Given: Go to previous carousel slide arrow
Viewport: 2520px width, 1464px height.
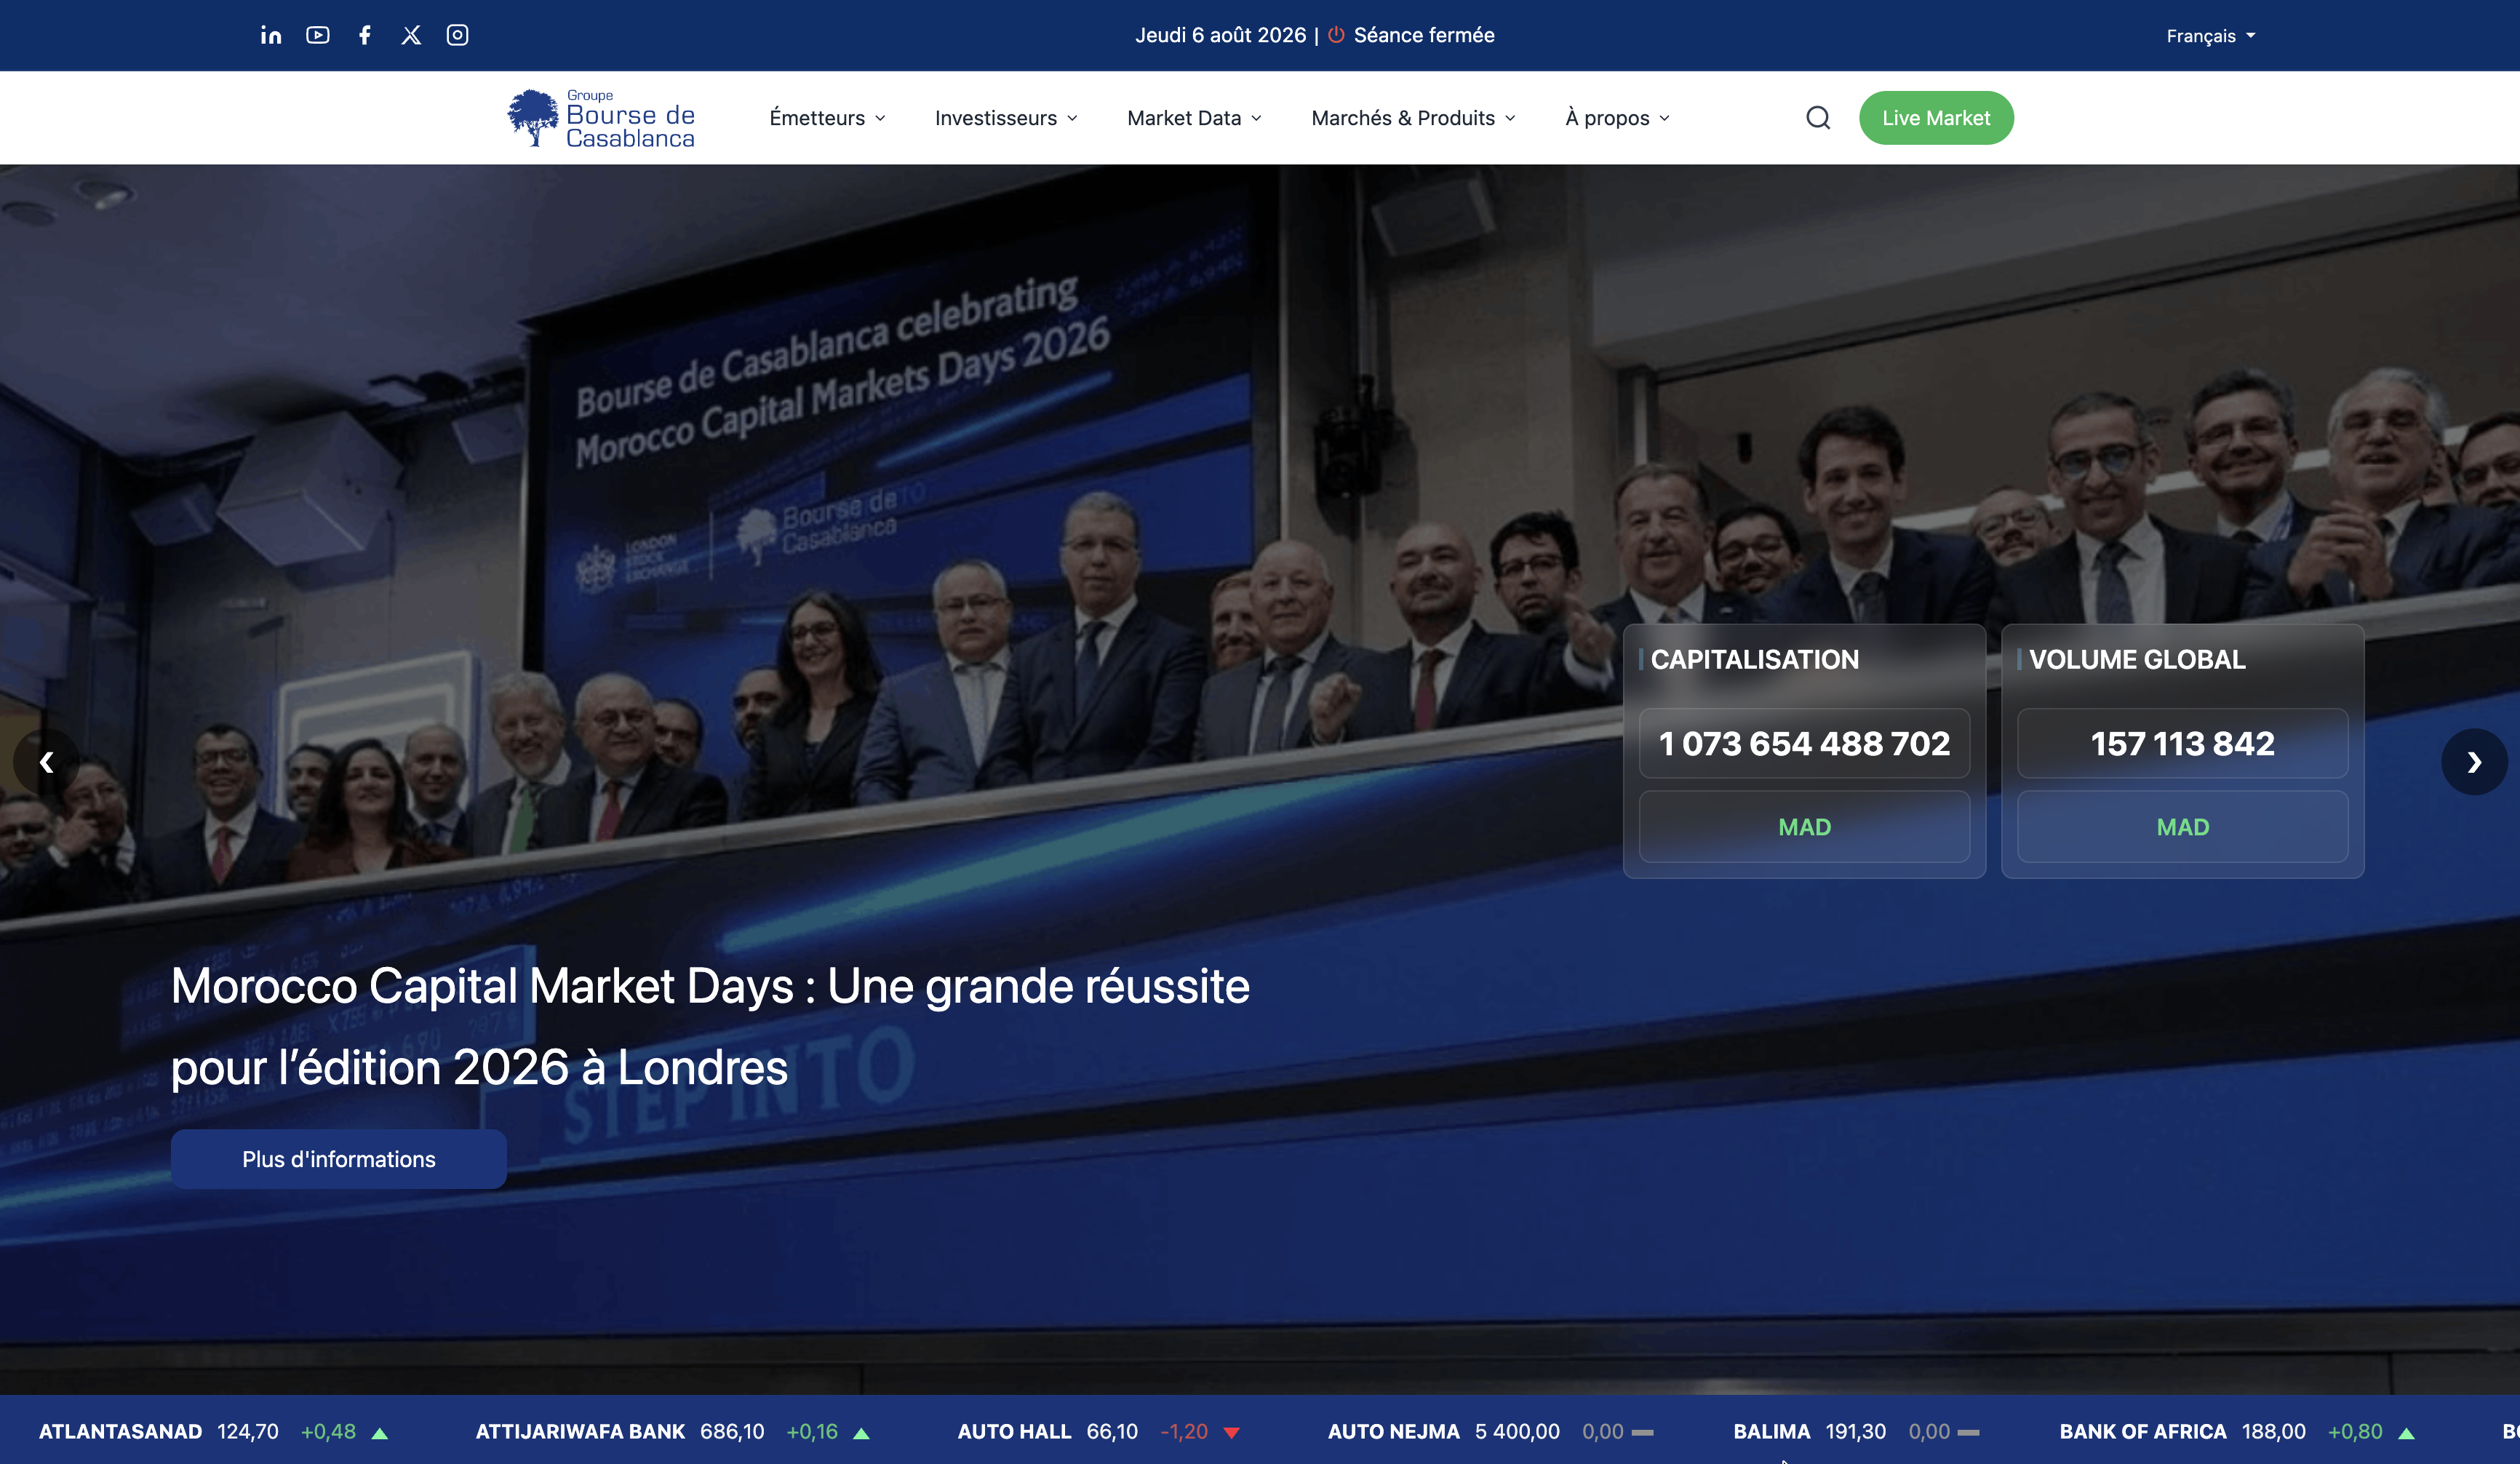Looking at the screenshot, I should pos(46,762).
